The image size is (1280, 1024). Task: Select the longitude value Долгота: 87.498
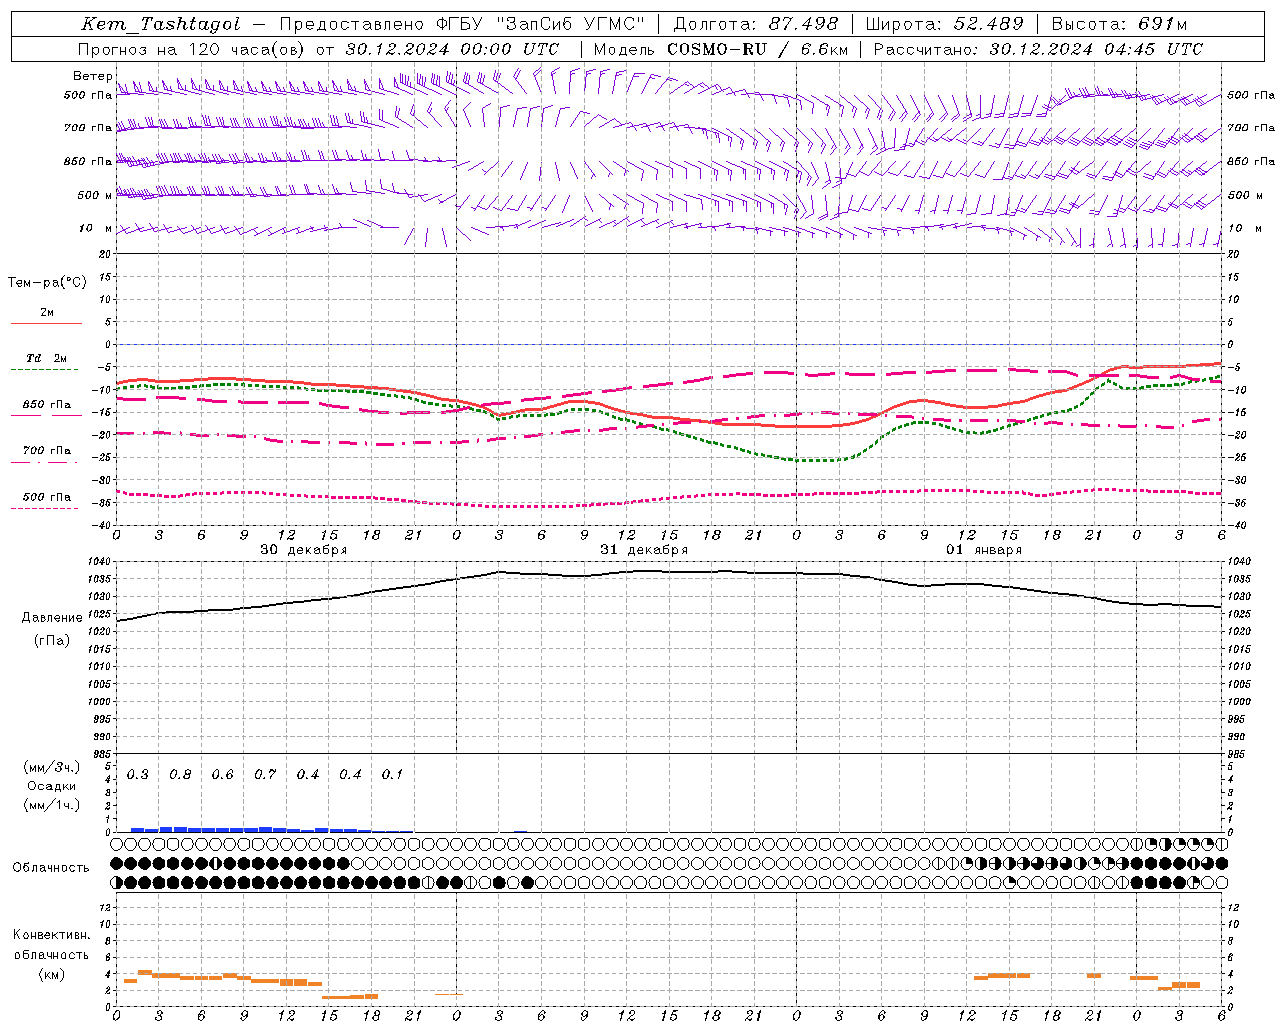[756, 24]
